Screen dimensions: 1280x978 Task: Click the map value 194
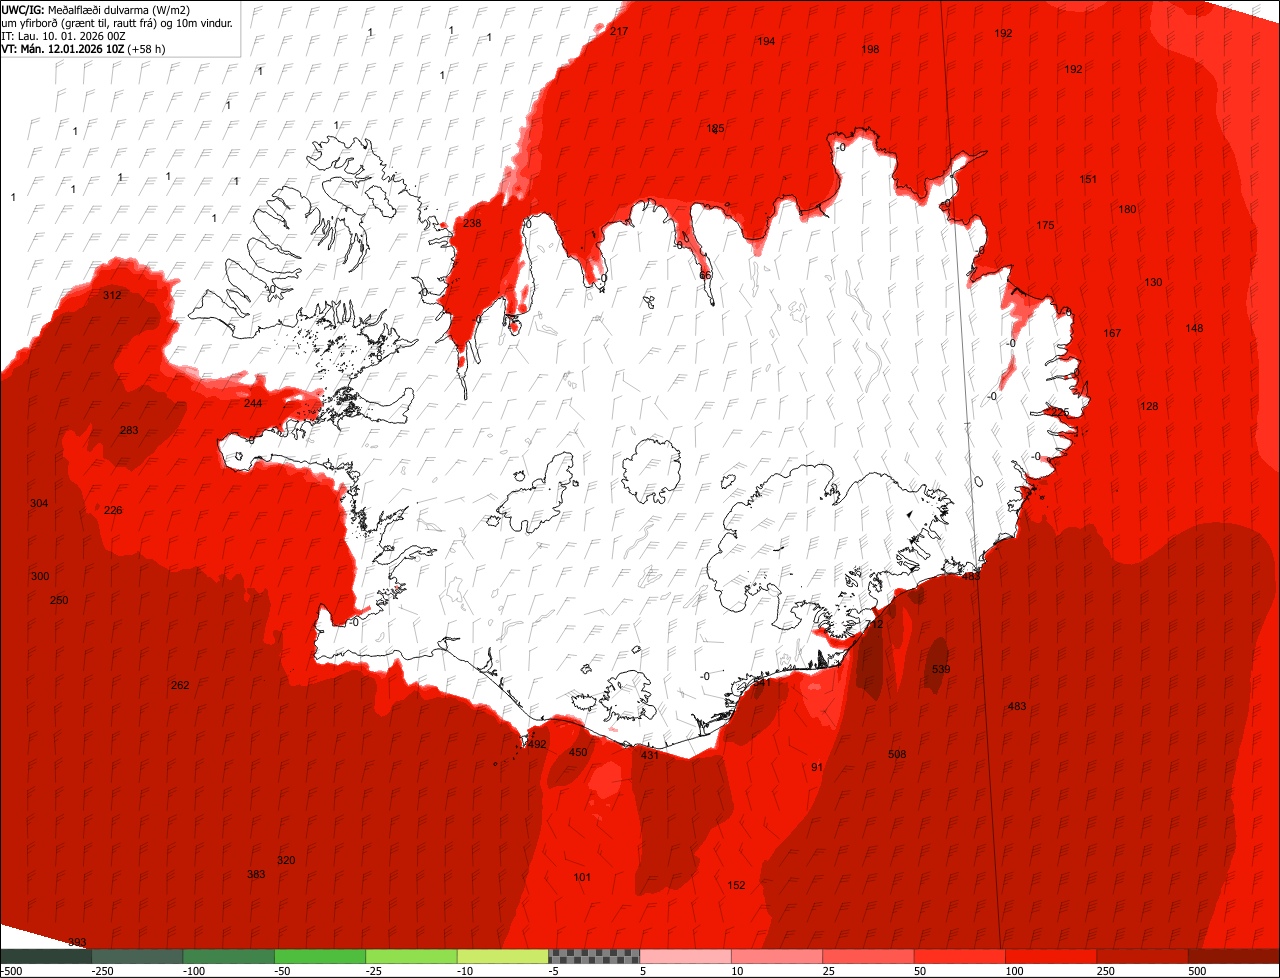pos(766,41)
